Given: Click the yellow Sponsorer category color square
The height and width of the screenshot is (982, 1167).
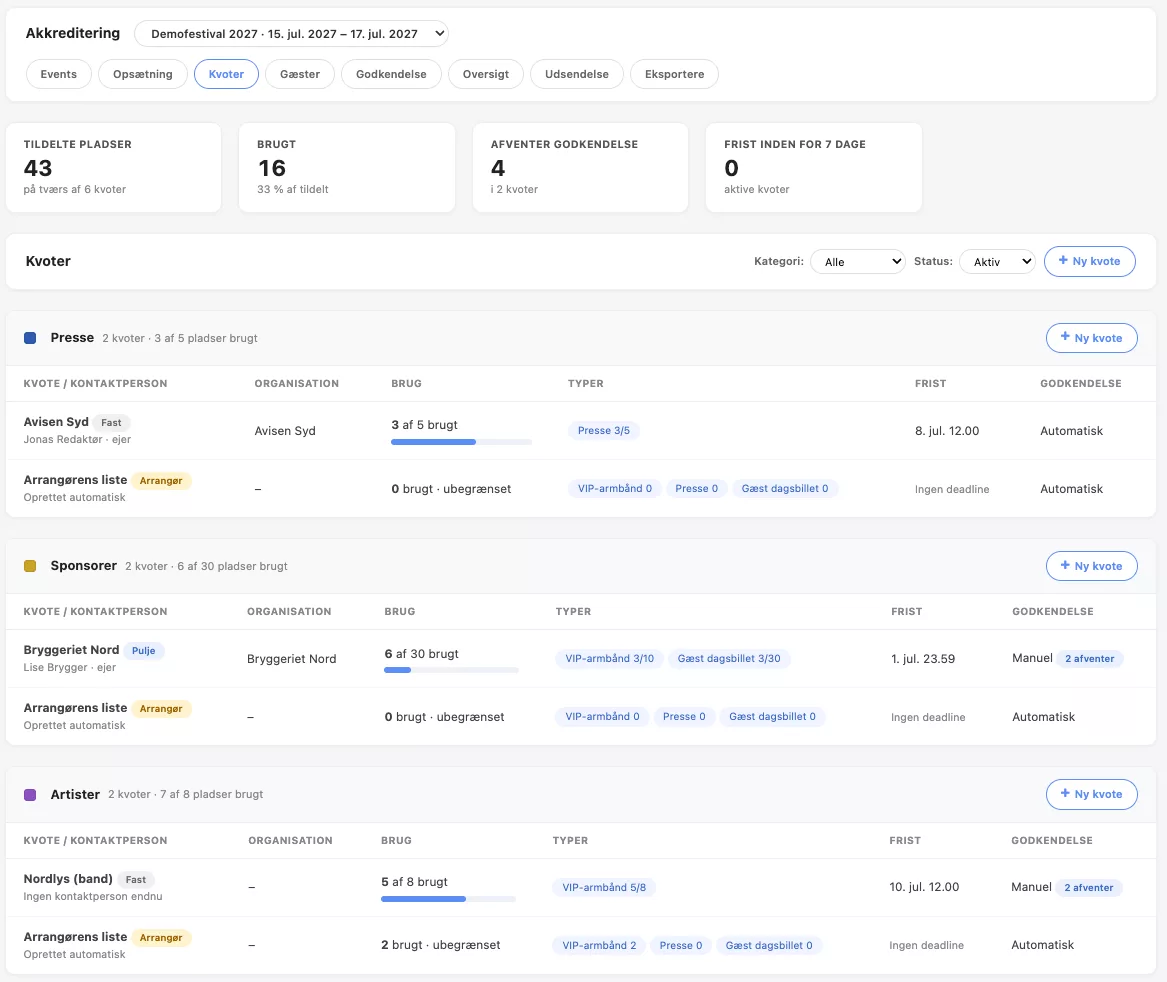Looking at the screenshot, I should pyautogui.click(x=31, y=566).
